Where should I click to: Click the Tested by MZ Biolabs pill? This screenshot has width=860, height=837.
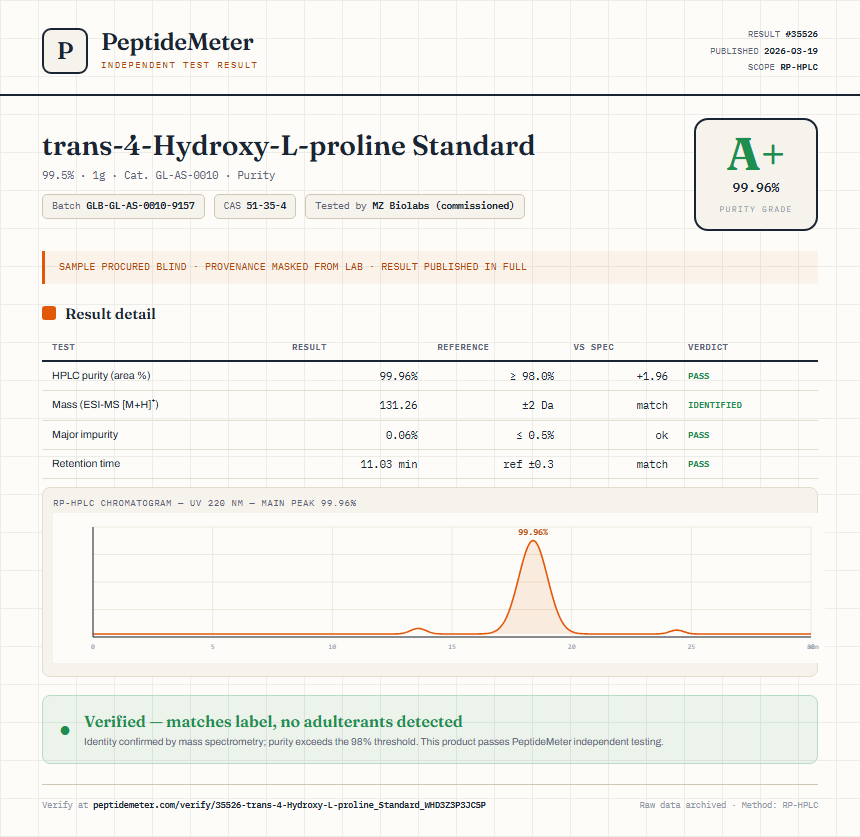pyautogui.click(x=415, y=206)
